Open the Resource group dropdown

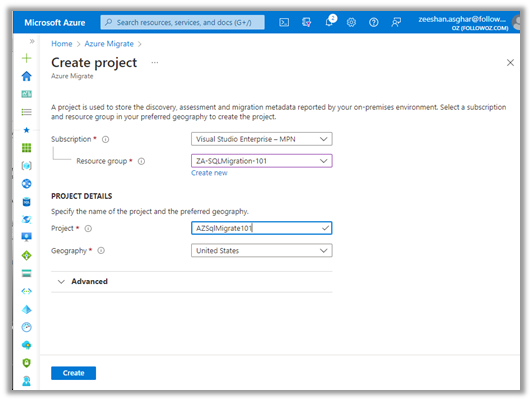point(262,161)
